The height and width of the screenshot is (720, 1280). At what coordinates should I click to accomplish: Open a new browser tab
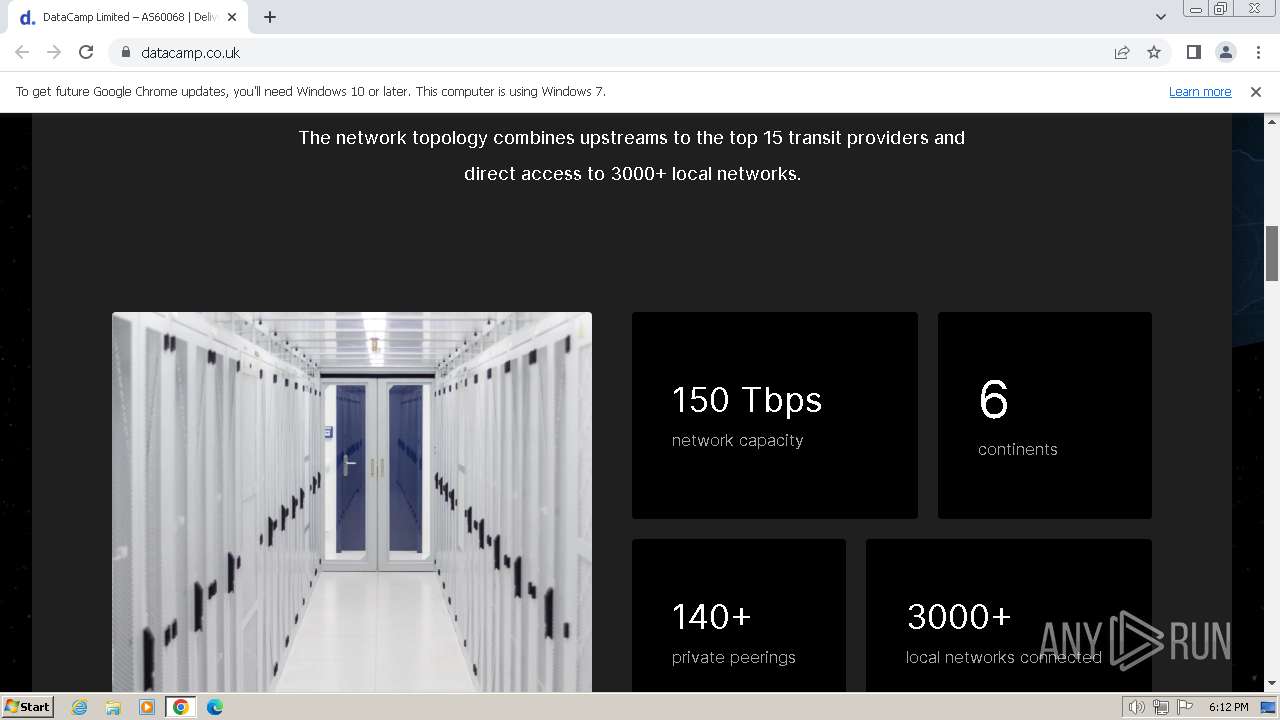270,17
